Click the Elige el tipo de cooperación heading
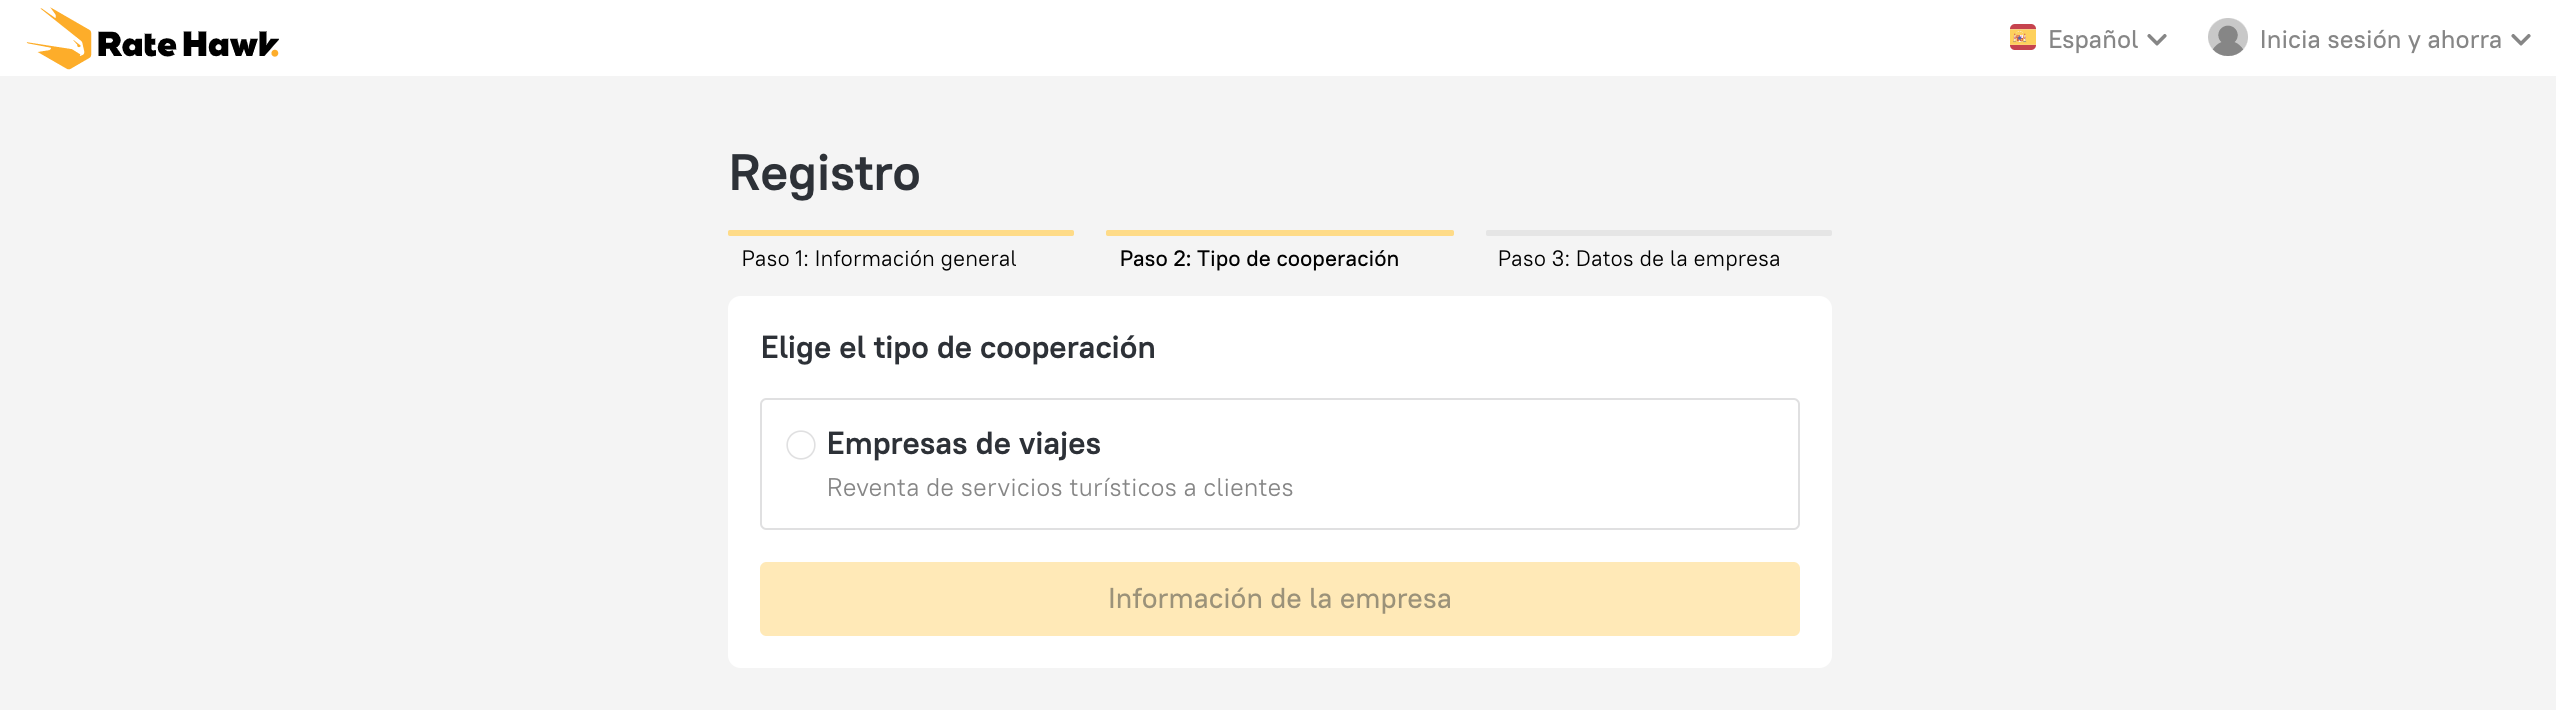The height and width of the screenshot is (710, 2556). (x=957, y=348)
